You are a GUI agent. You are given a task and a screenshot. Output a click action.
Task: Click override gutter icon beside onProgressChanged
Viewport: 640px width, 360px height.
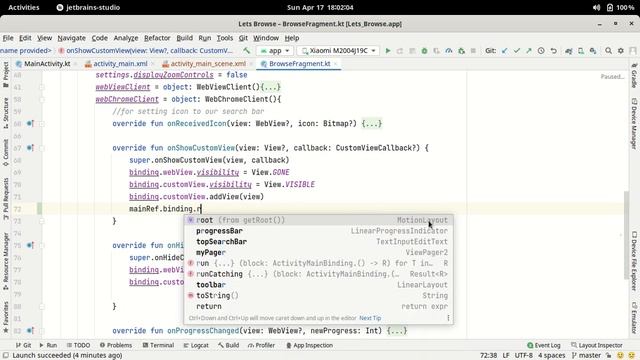(30, 331)
